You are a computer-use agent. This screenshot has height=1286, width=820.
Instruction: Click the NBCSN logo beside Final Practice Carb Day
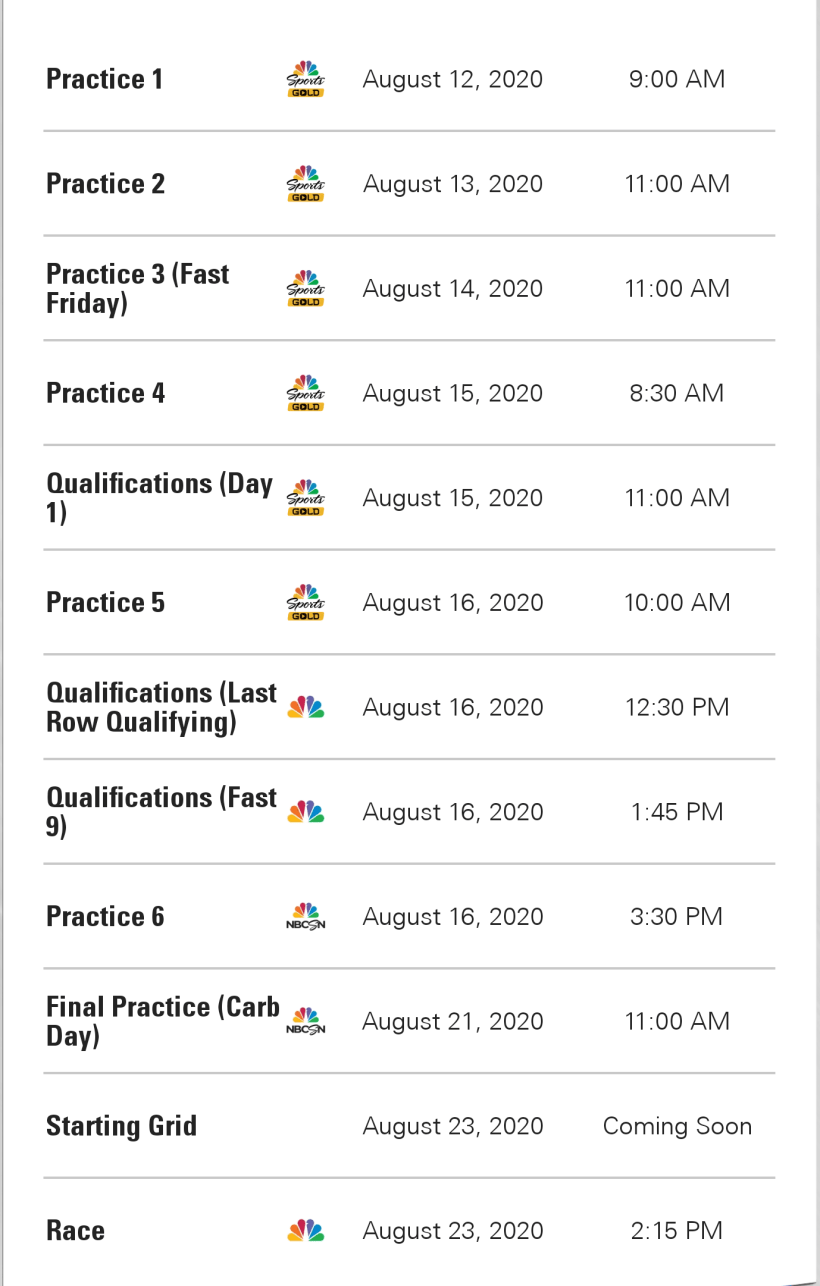305,1021
